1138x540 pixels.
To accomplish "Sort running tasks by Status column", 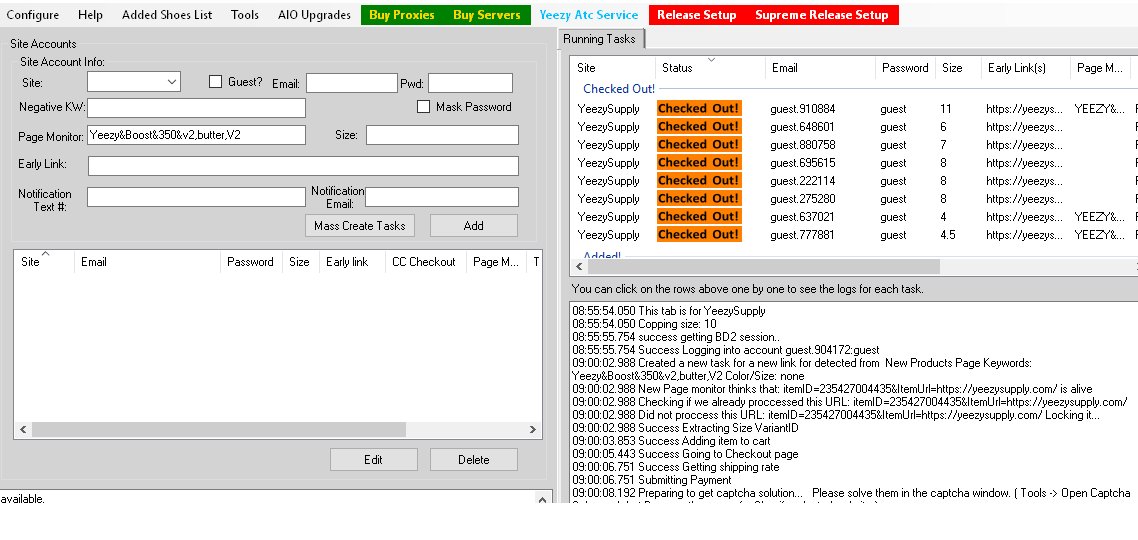I will point(710,68).
